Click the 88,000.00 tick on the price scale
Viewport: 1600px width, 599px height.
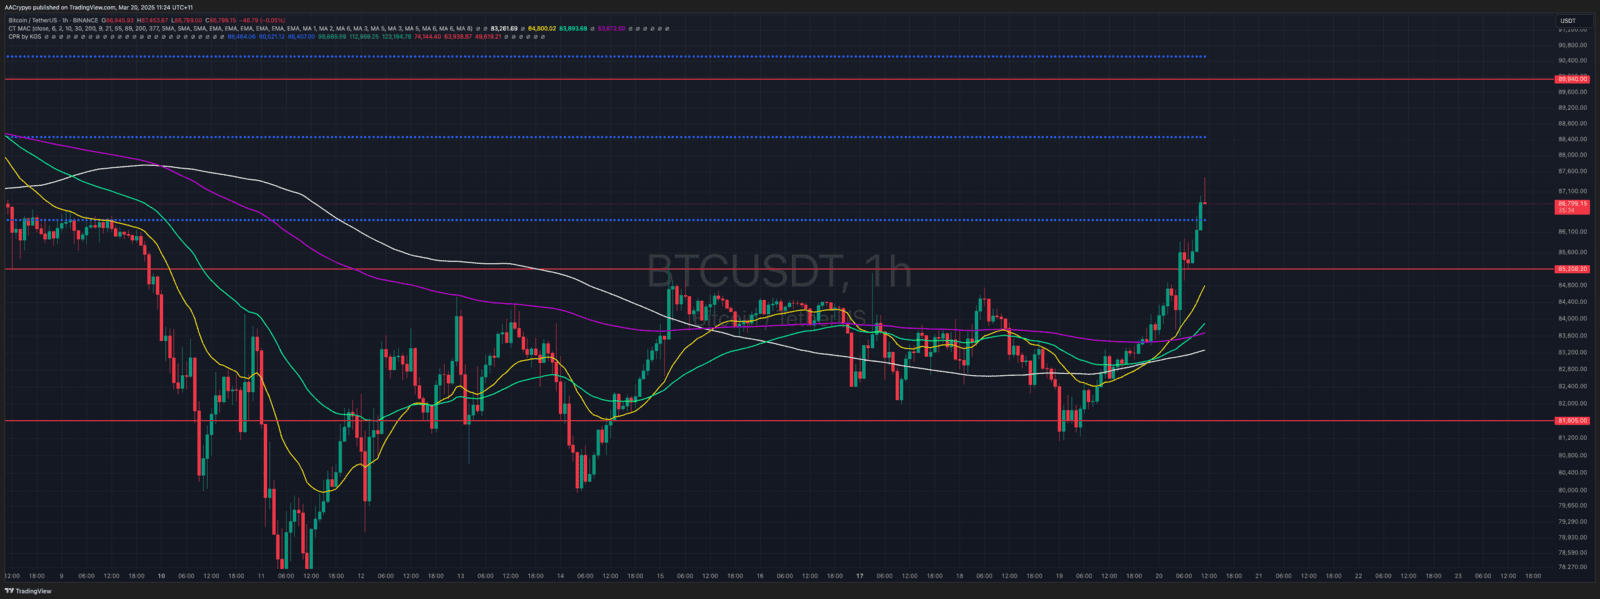(1572, 155)
